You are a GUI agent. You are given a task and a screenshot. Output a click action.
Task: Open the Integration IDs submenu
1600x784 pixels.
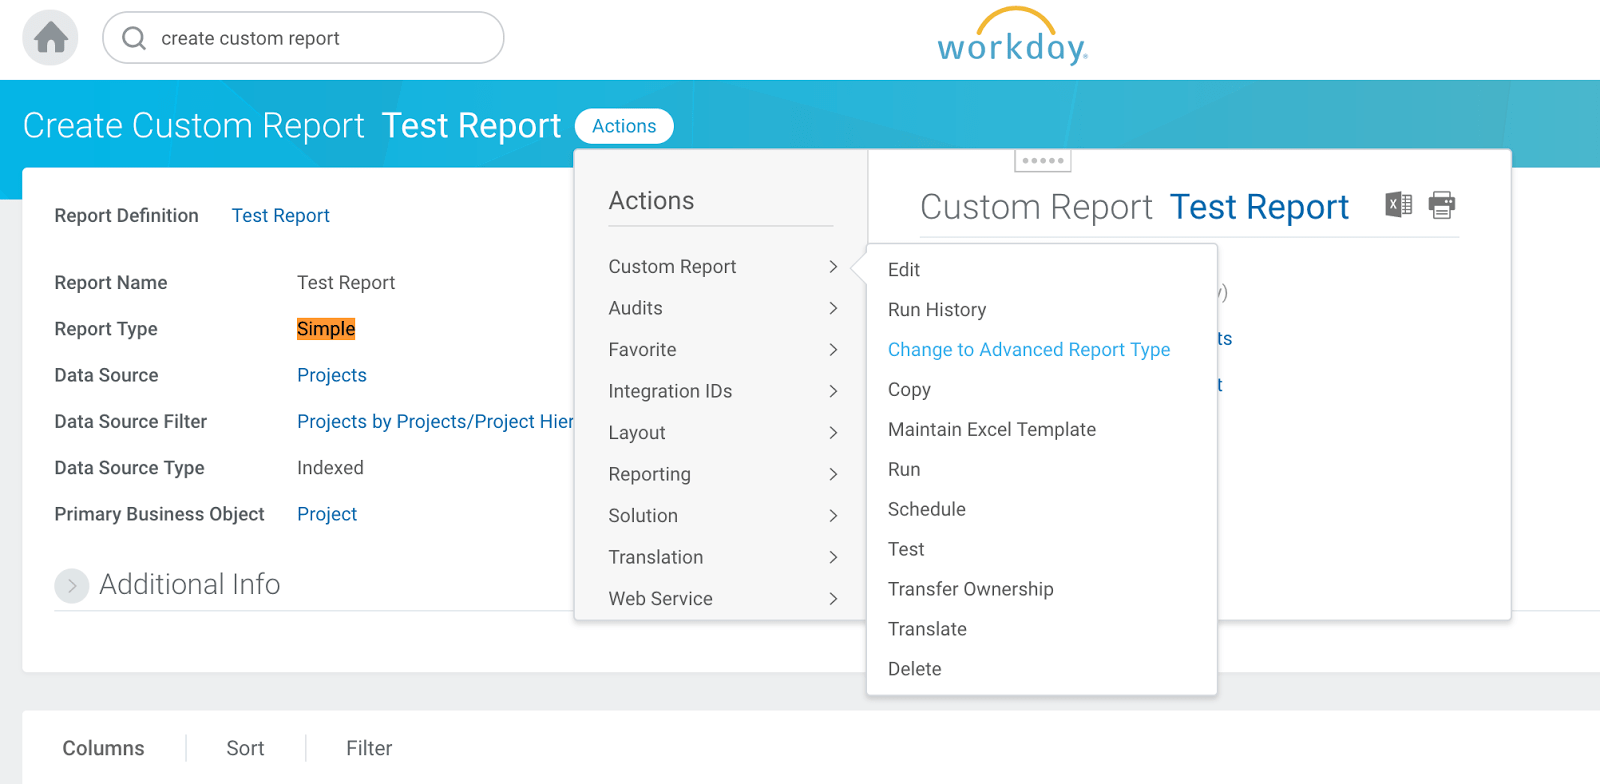[x=722, y=391]
